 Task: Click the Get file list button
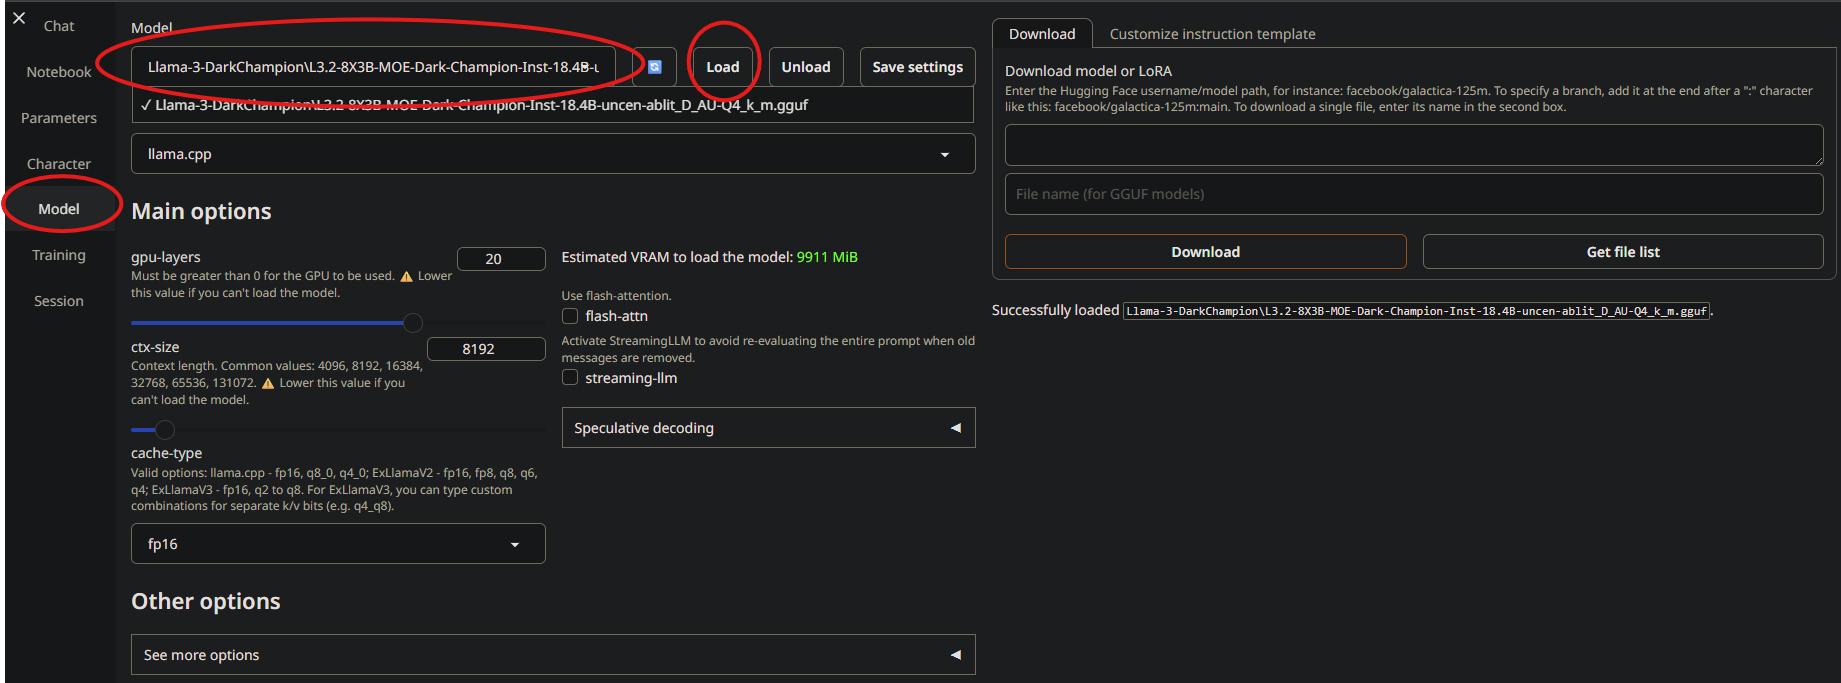[x=1622, y=252]
